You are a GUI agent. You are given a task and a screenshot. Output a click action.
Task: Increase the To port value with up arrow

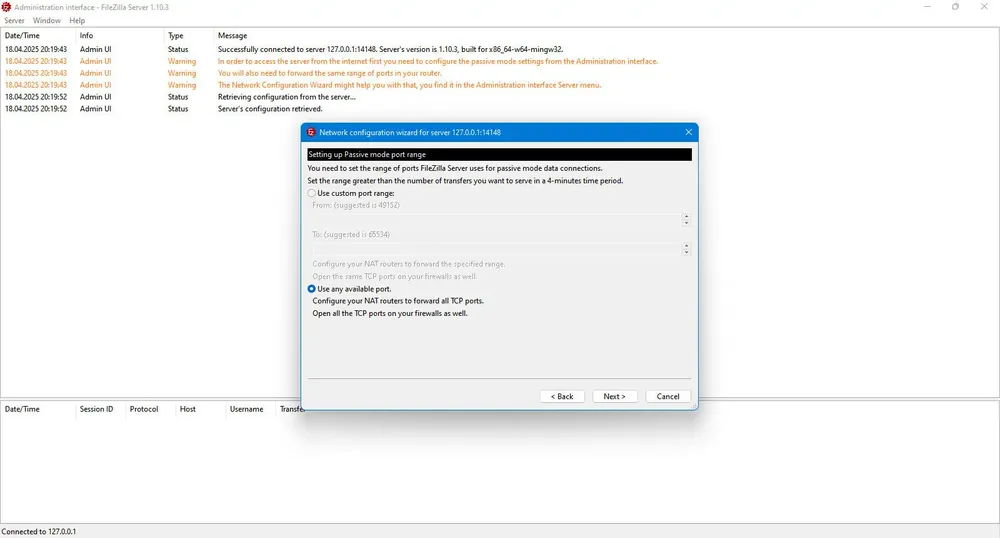point(686,245)
